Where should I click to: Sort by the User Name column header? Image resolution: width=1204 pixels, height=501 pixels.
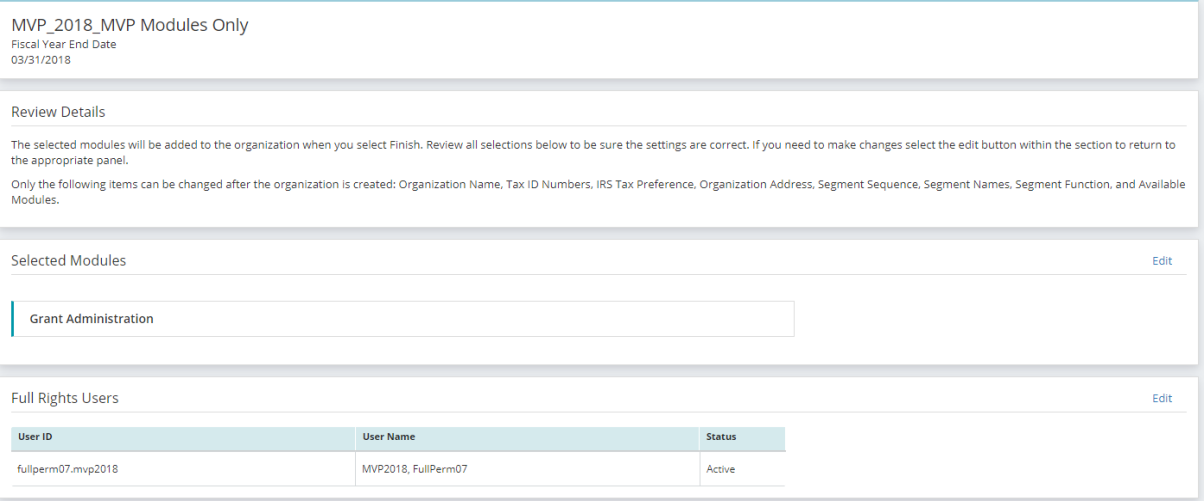click(x=527, y=437)
